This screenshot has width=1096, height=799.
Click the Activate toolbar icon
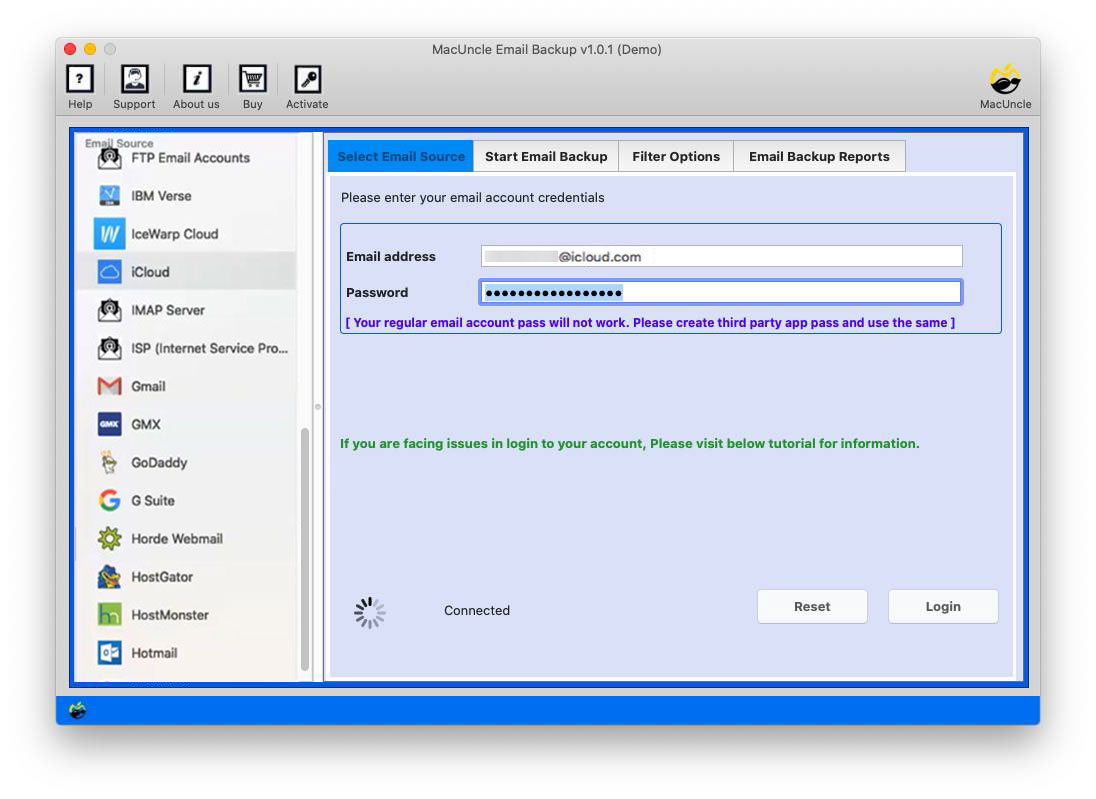[x=307, y=85]
